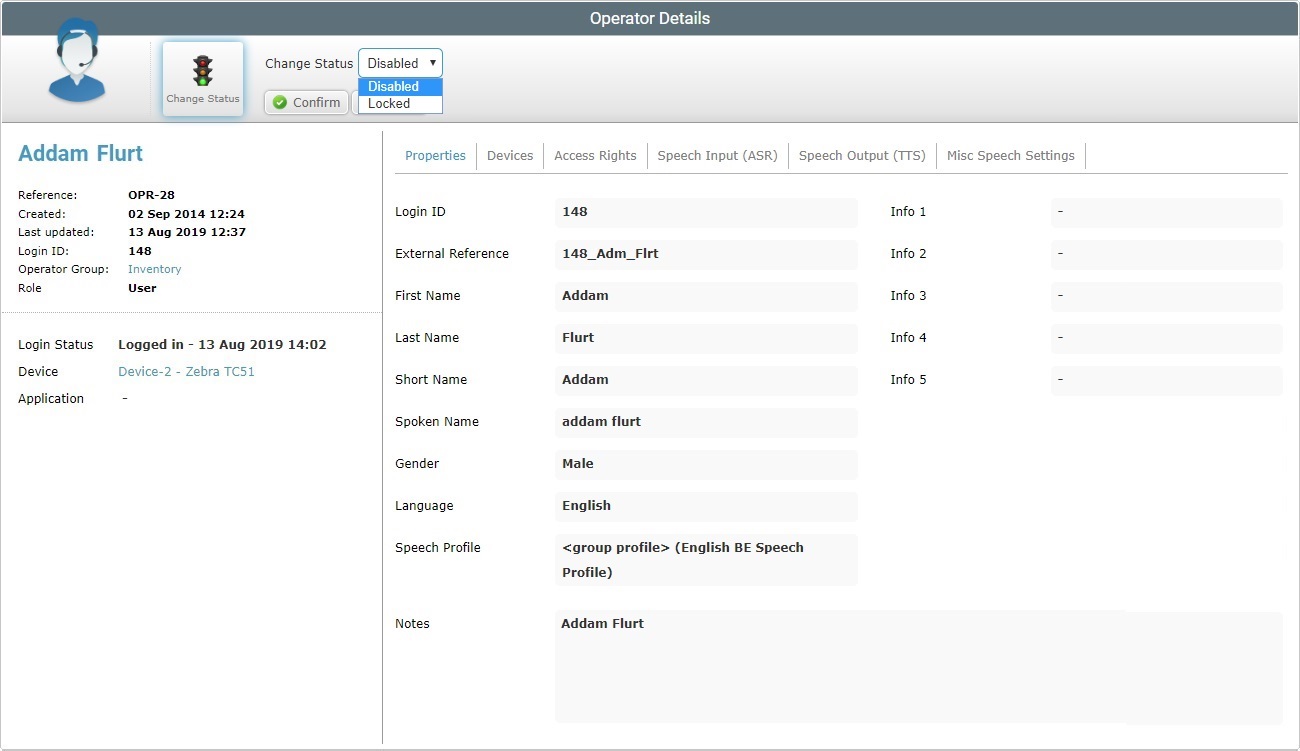Click the Info 1 field

point(1165,212)
